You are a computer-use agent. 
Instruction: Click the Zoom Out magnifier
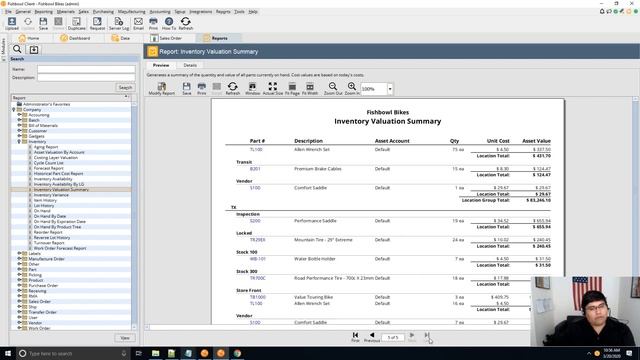point(333,89)
